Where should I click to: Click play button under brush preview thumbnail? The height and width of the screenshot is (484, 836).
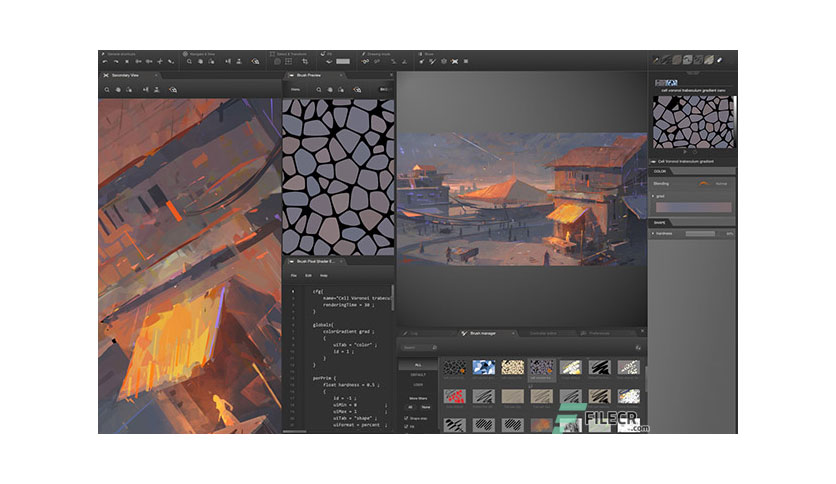click(685, 152)
